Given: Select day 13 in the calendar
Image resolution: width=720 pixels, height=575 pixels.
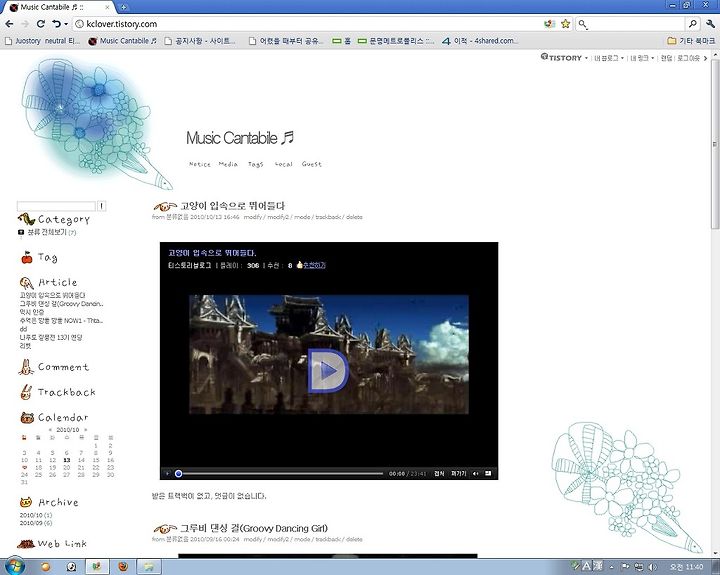Looking at the screenshot, I should pos(67,460).
